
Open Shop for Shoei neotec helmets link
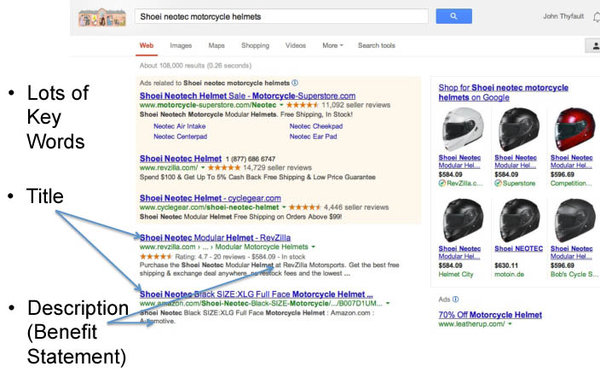pyautogui.click(x=503, y=92)
